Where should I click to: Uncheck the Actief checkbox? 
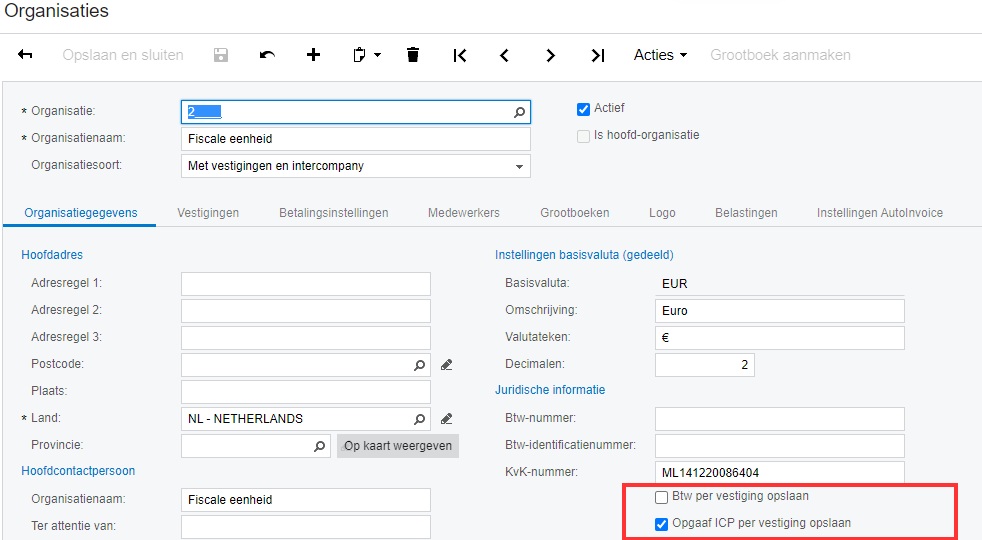coord(583,109)
